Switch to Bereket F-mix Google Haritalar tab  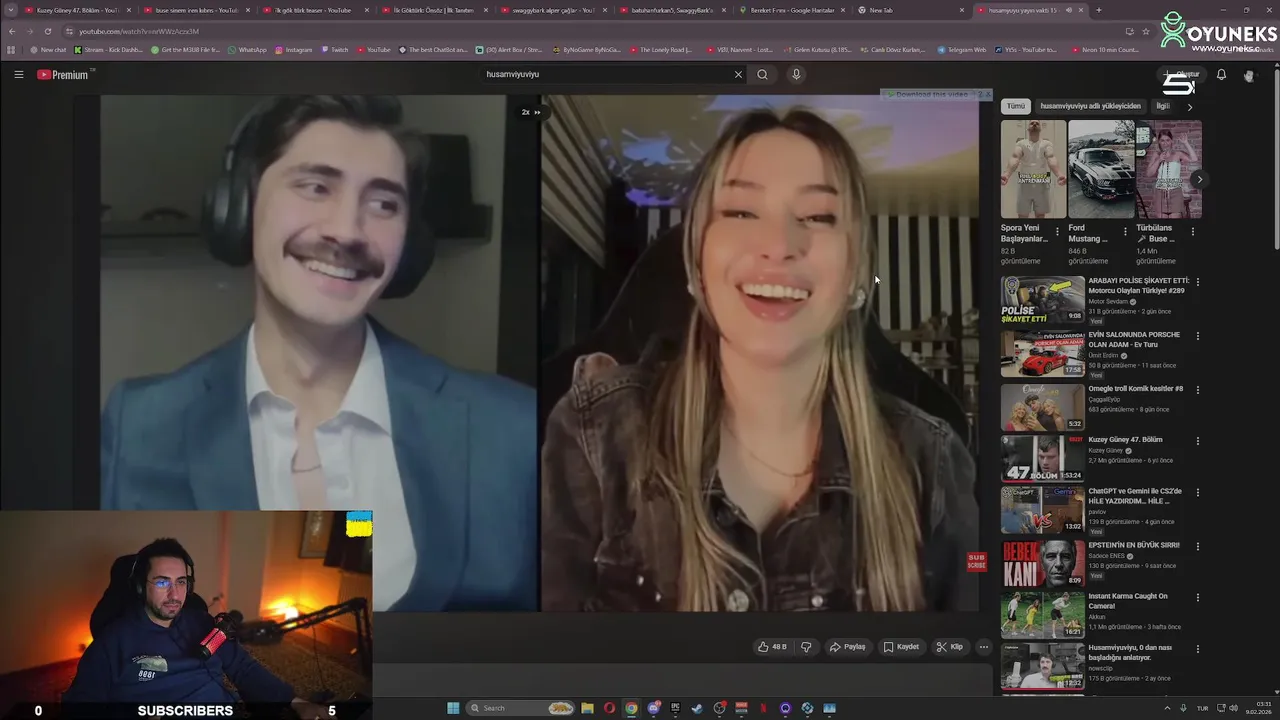(793, 10)
